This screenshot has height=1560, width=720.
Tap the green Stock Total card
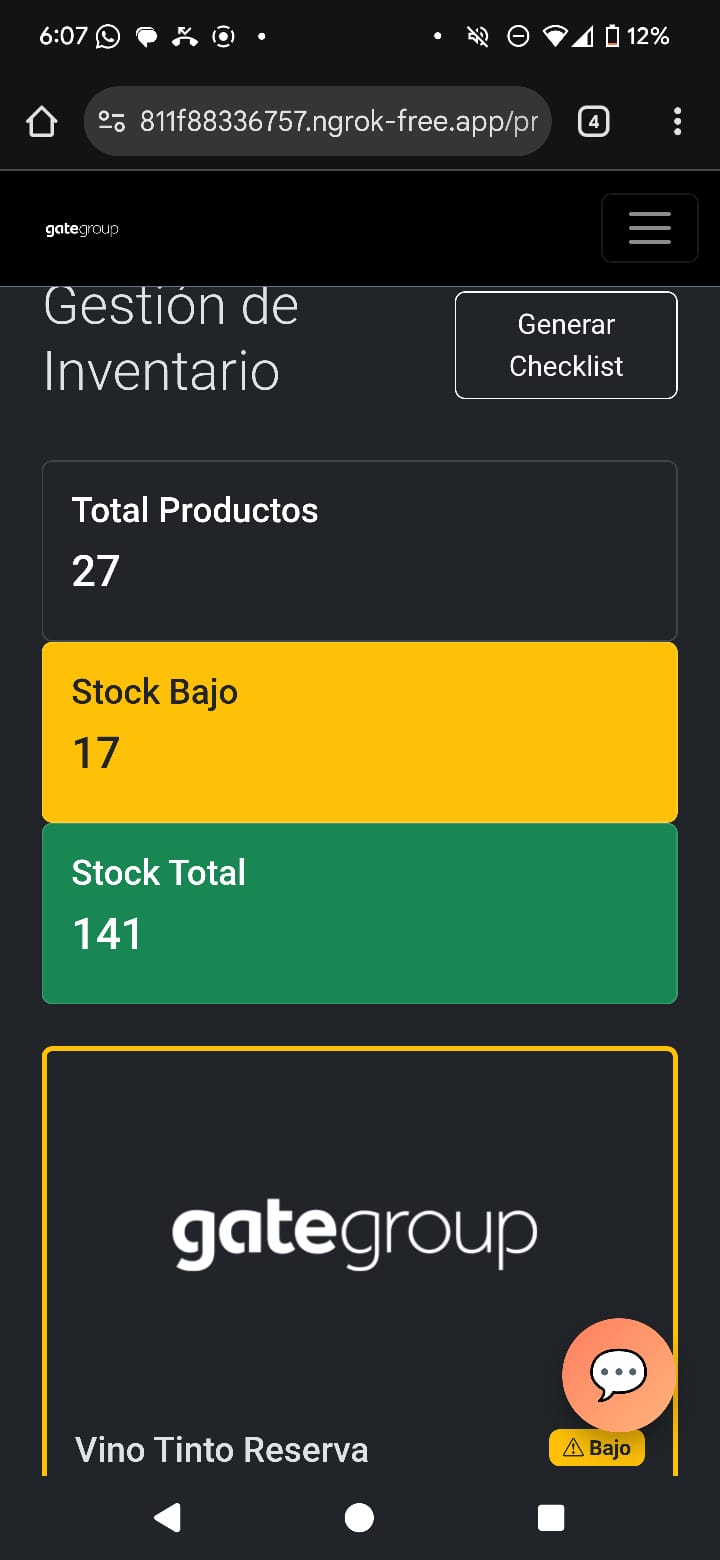(x=360, y=913)
